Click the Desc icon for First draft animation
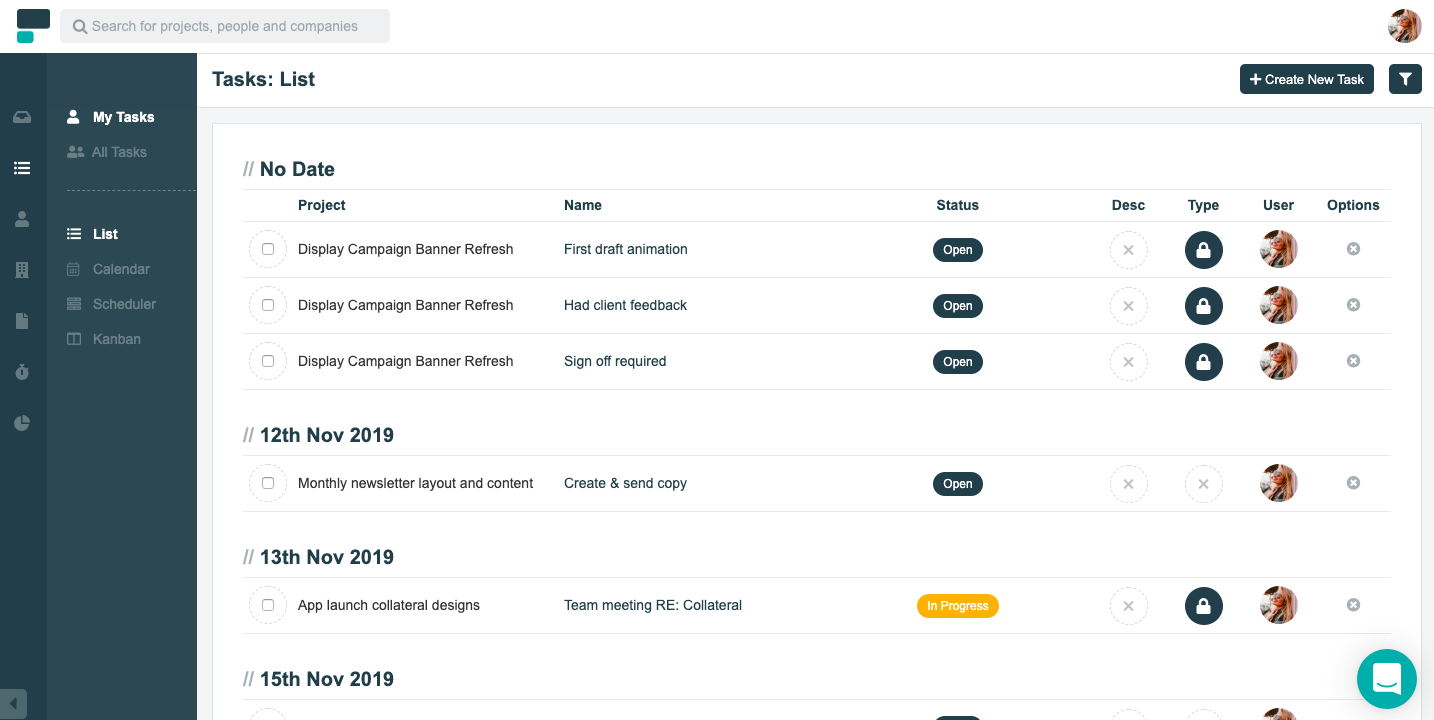The image size is (1434, 720). tap(1129, 250)
